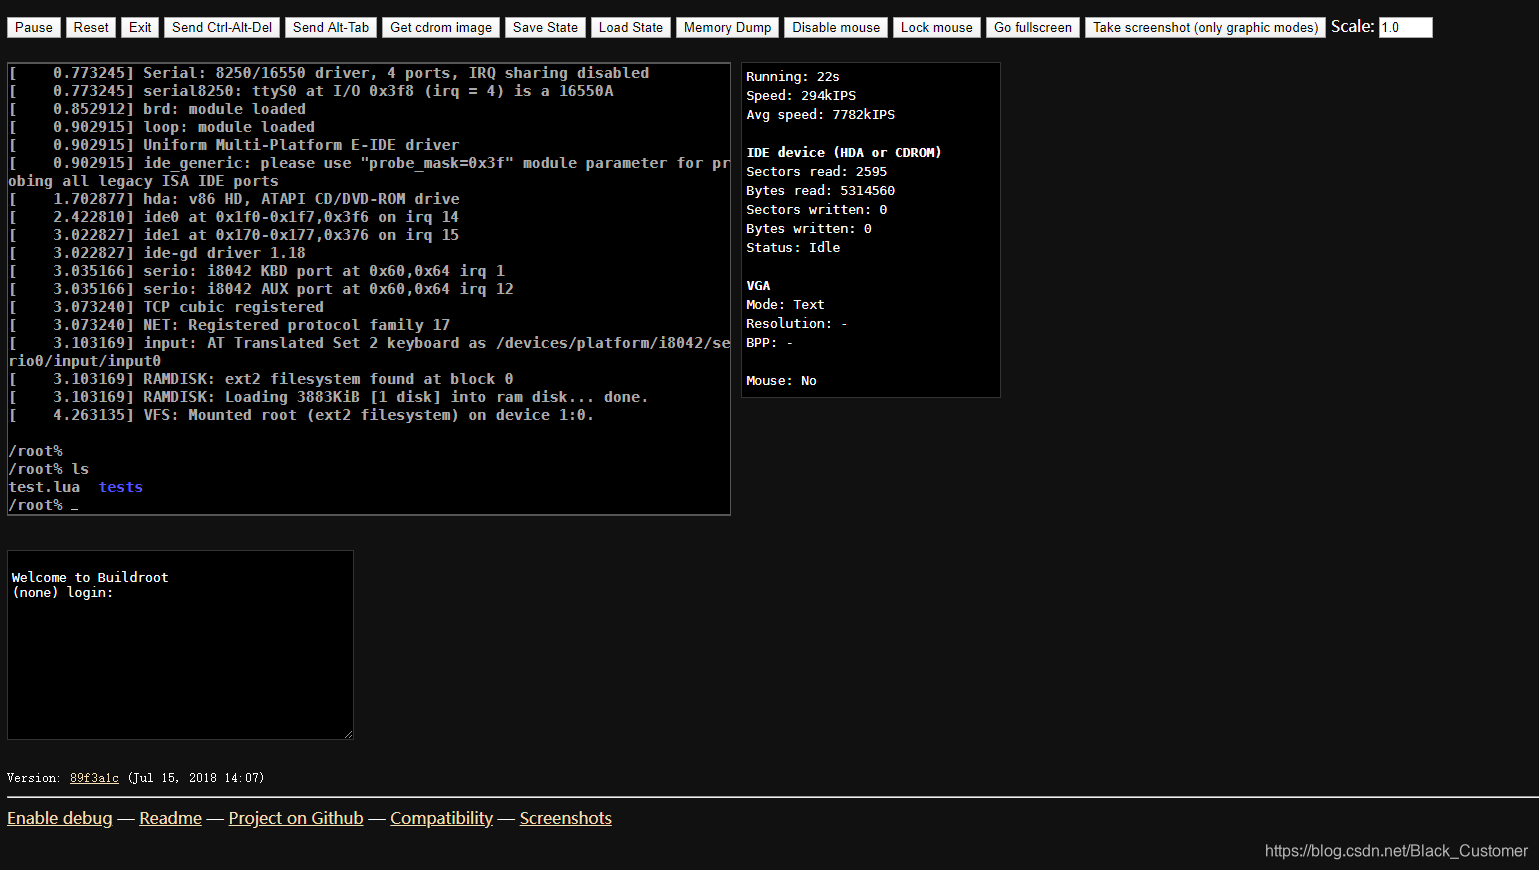Image resolution: width=1539 pixels, height=870 pixels.
Task: Click 'IDE device (HDA or CDROM)' heading
Action: pos(844,152)
